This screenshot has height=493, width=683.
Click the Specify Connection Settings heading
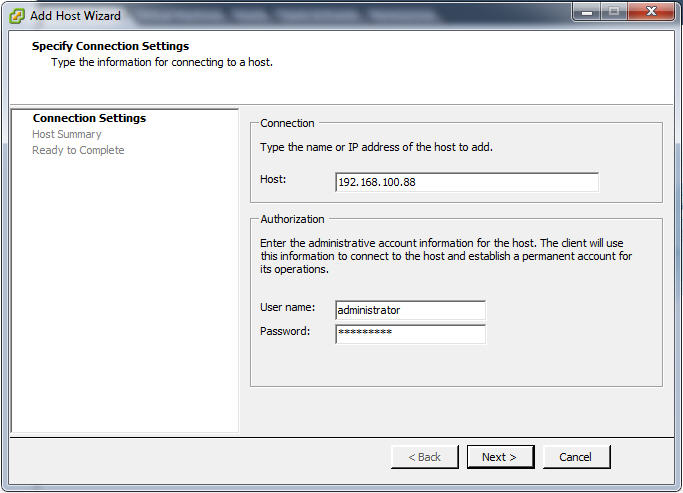pos(110,46)
